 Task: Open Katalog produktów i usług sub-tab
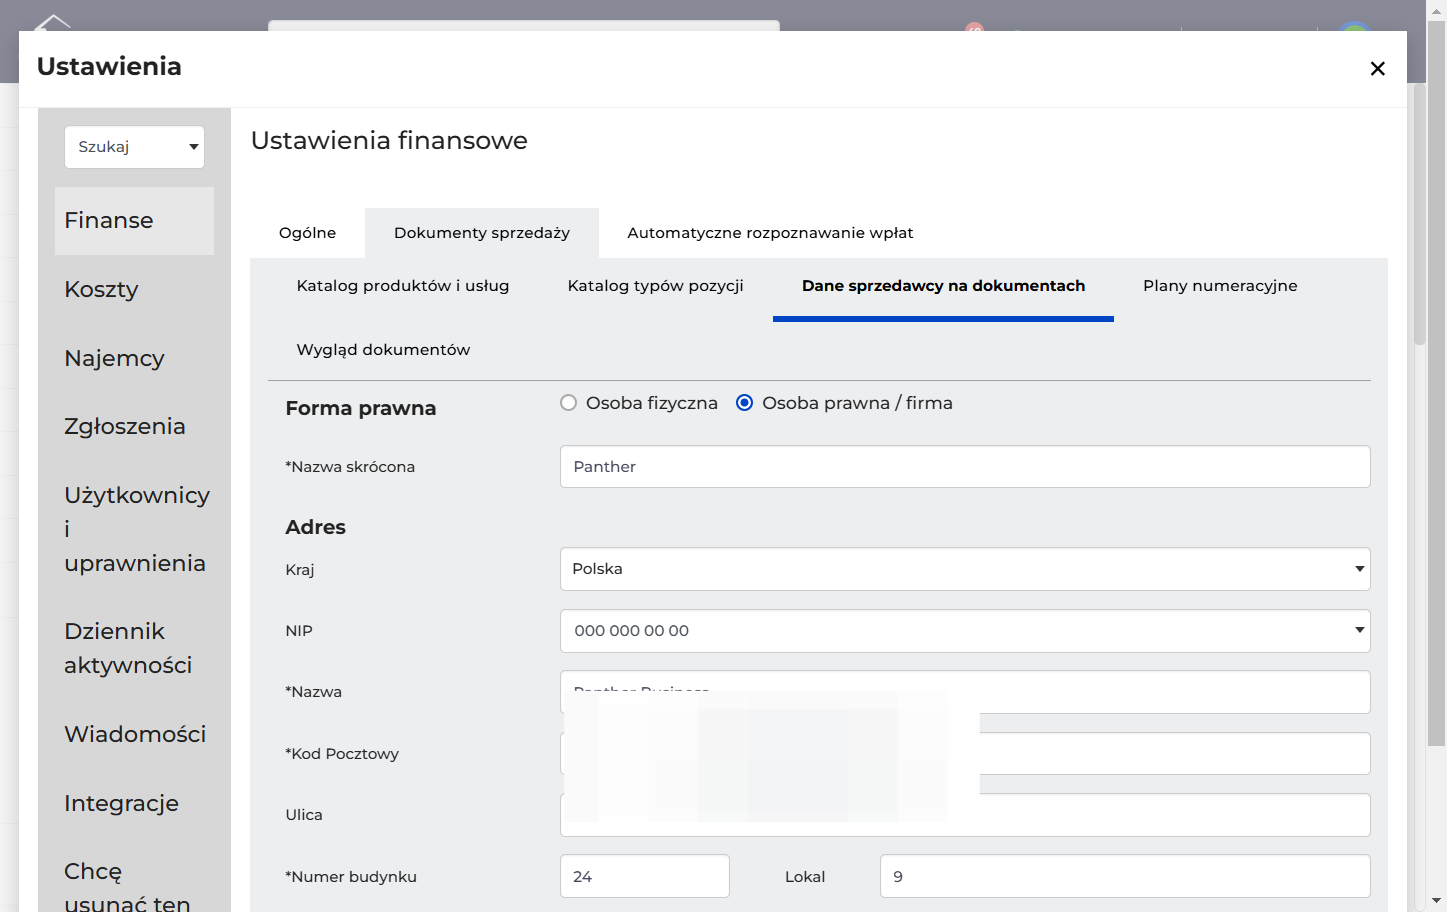(403, 286)
